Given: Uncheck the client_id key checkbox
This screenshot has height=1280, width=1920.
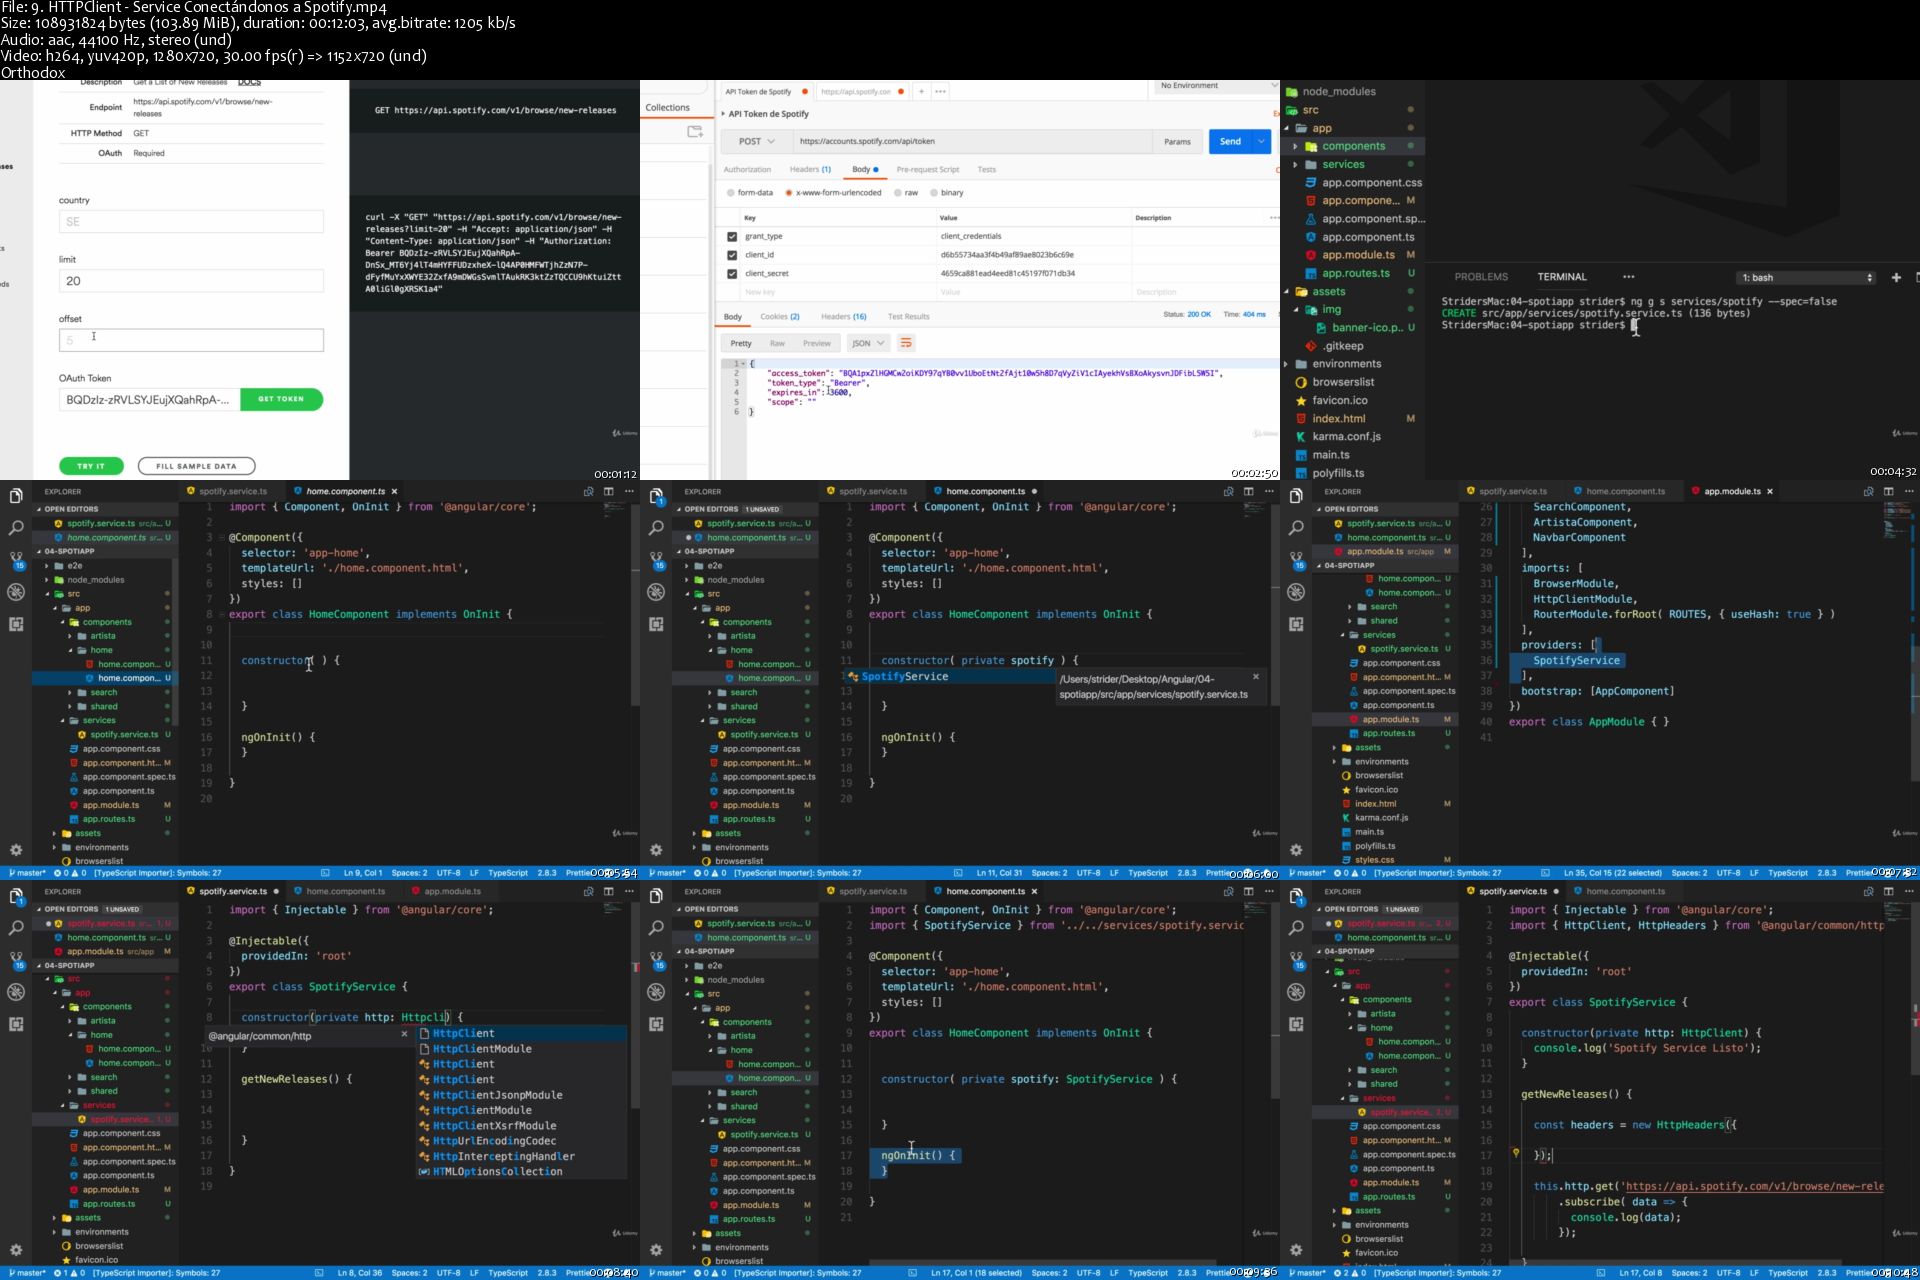Looking at the screenshot, I should (x=732, y=255).
